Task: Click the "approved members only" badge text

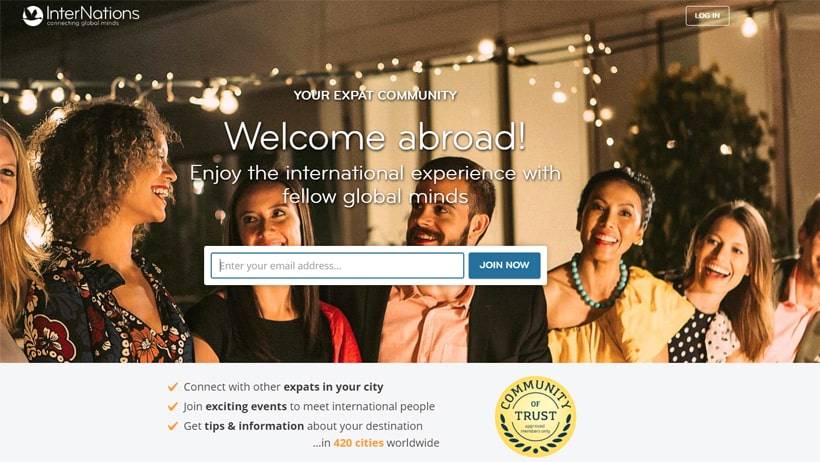Action: coord(536,429)
